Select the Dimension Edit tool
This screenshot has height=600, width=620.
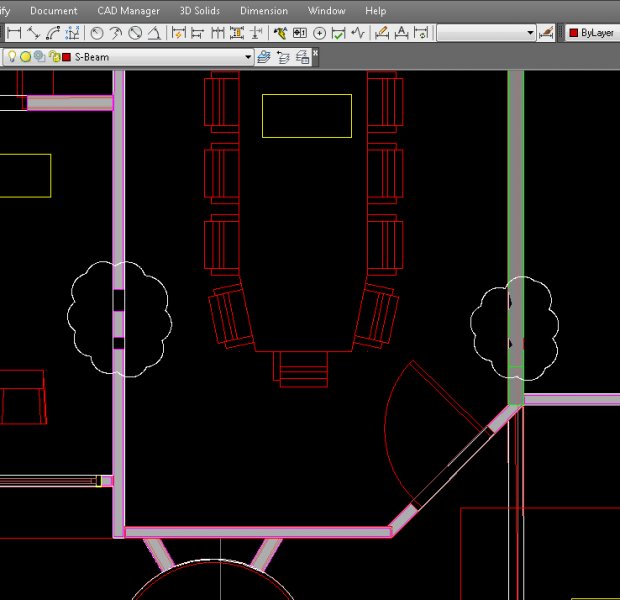tap(382, 33)
